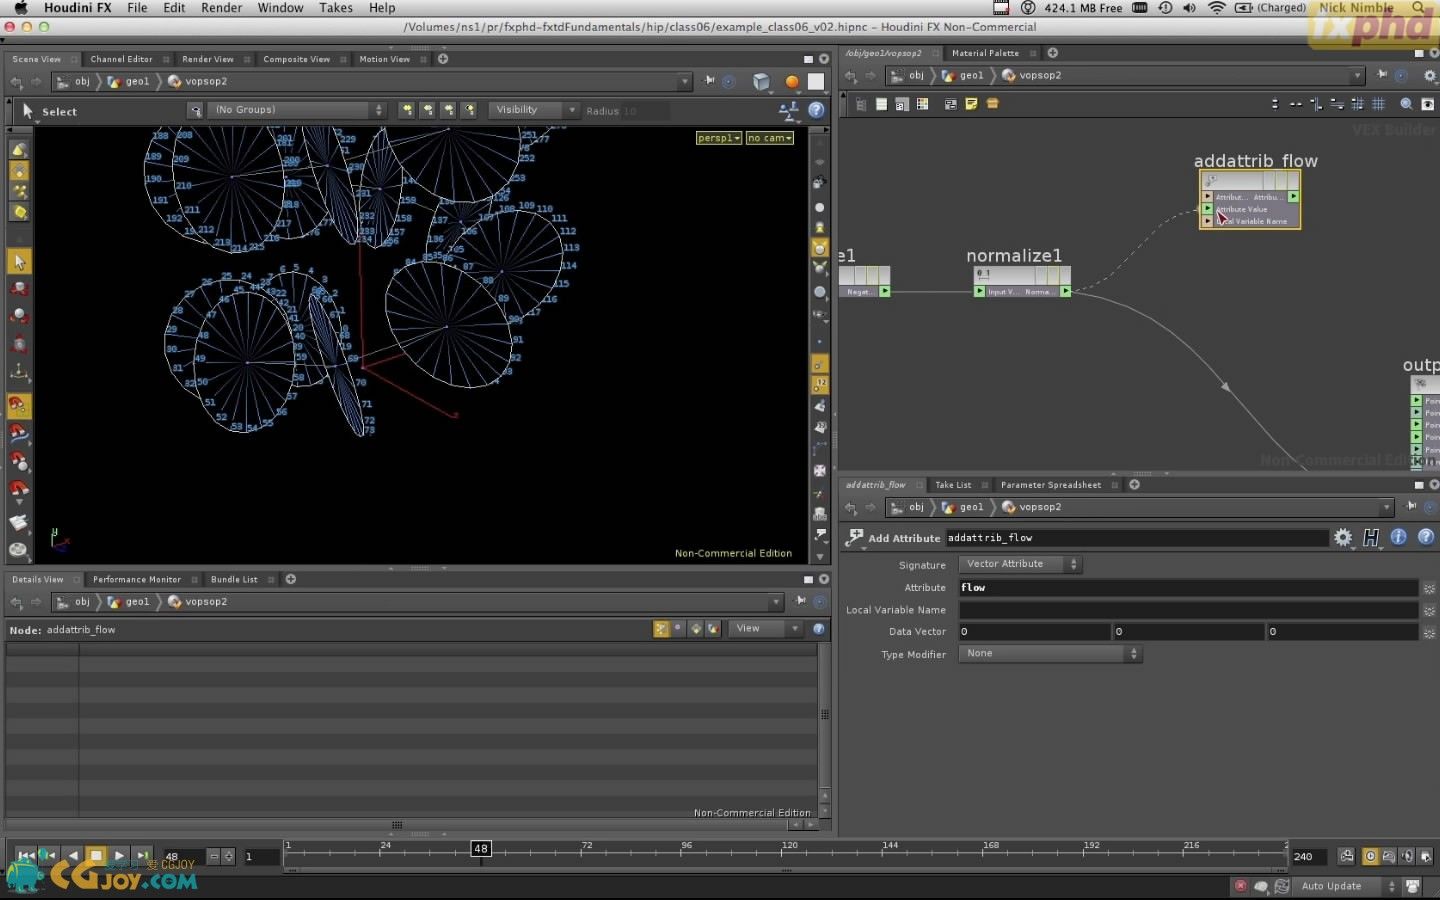Viewport: 1440px width, 900px height.
Task: Expand the Scene View path history dropdown
Action: tap(685, 82)
